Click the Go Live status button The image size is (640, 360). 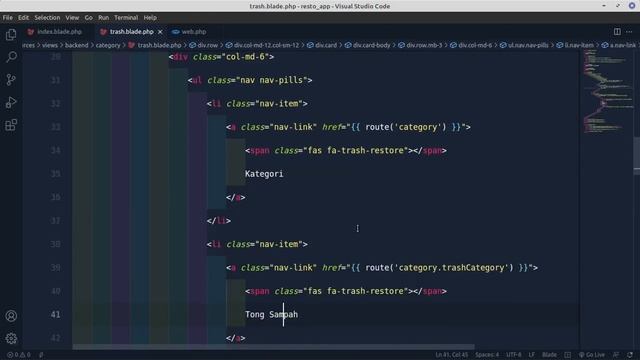coord(592,355)
